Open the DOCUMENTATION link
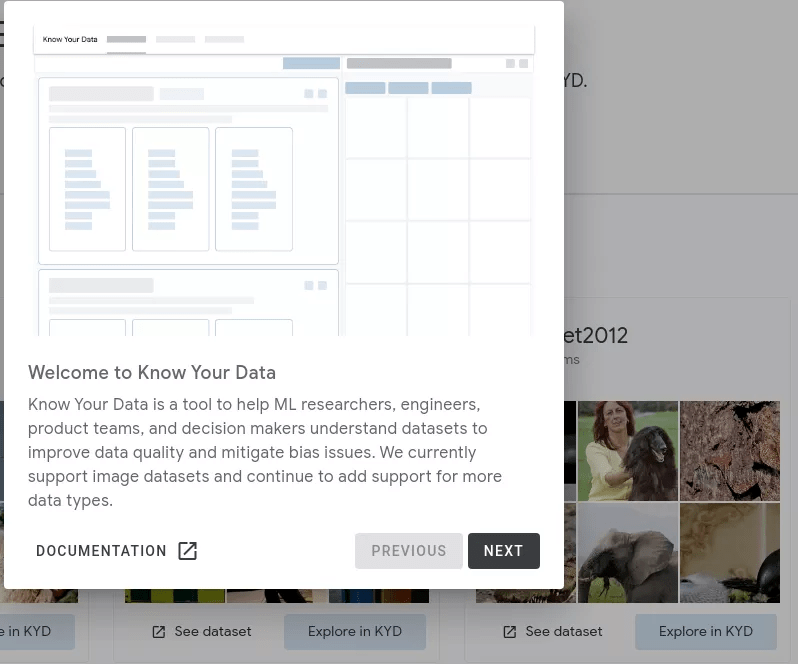Viewport: 798px width, 664px height. (101, 551)
